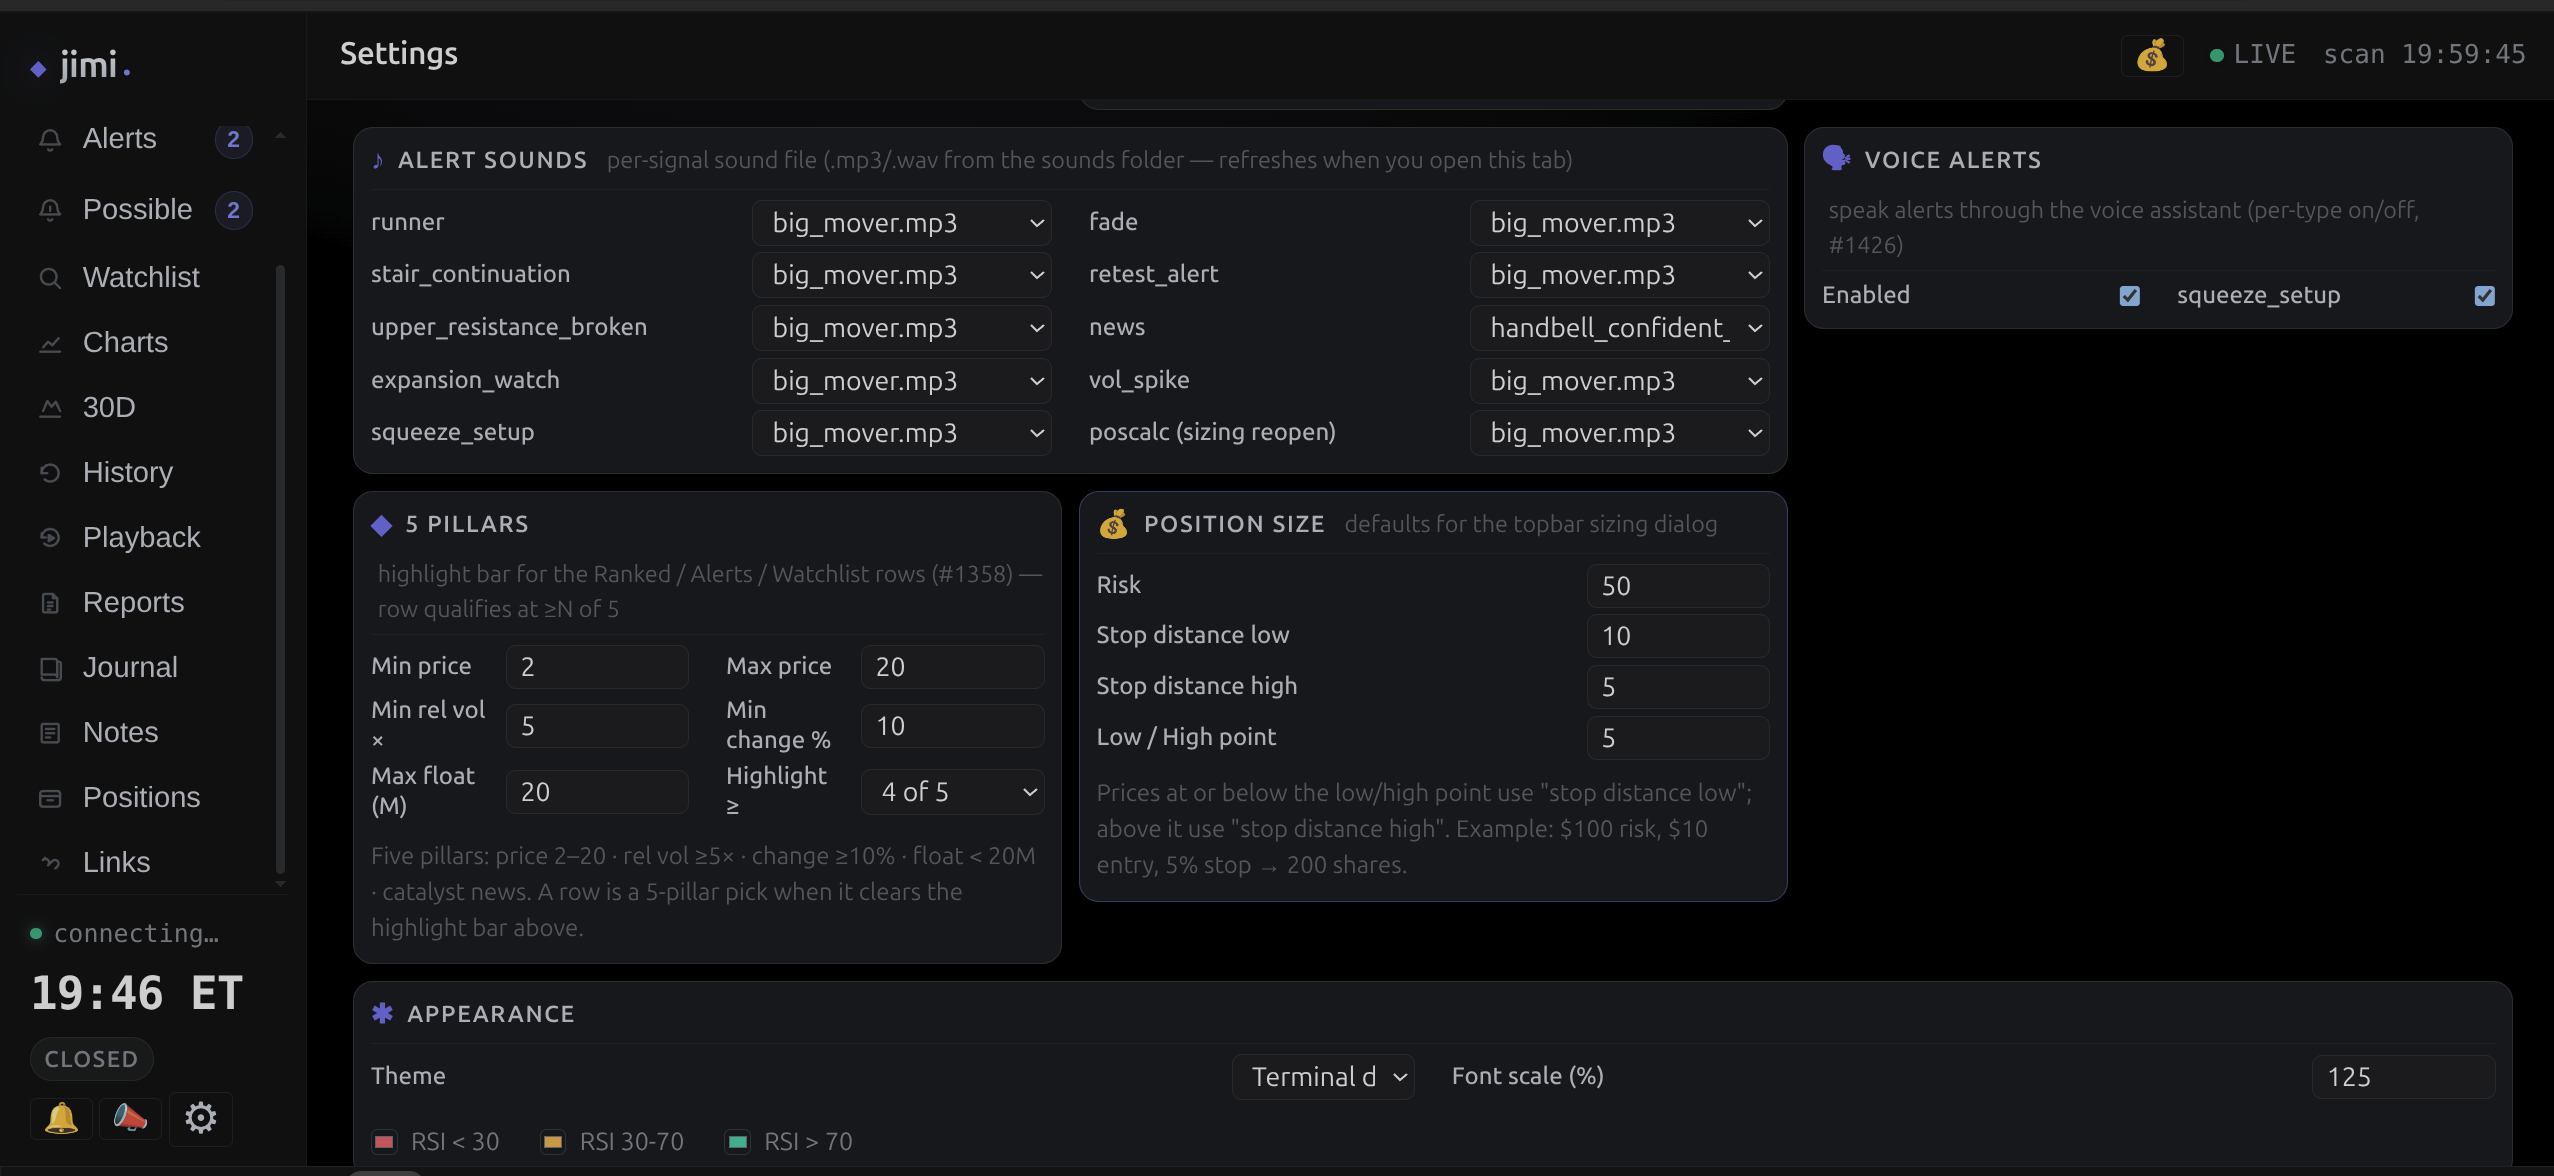Click the megaphone icon in sidebar footer
This screenshot has width=2554, height=1176.
[130, 1118]
